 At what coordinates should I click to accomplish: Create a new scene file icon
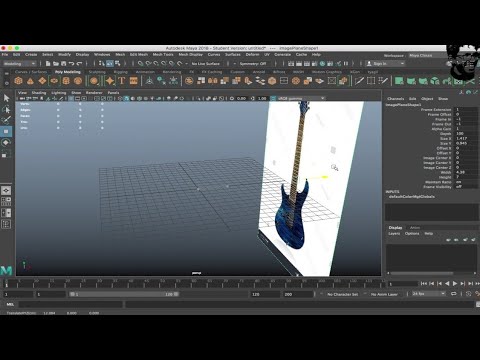48,63
